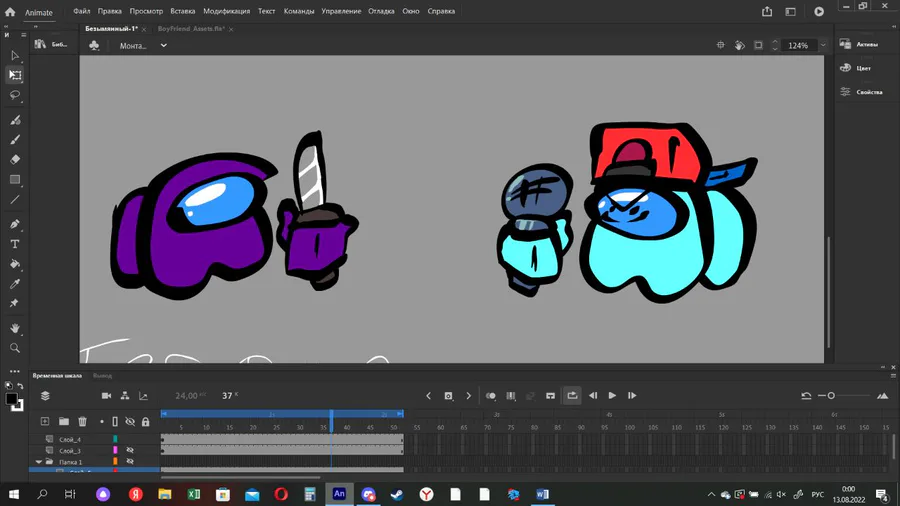This screenshot has width=900, height=506.
Task: Click the Home icon
Action: (x=10, y=11)
